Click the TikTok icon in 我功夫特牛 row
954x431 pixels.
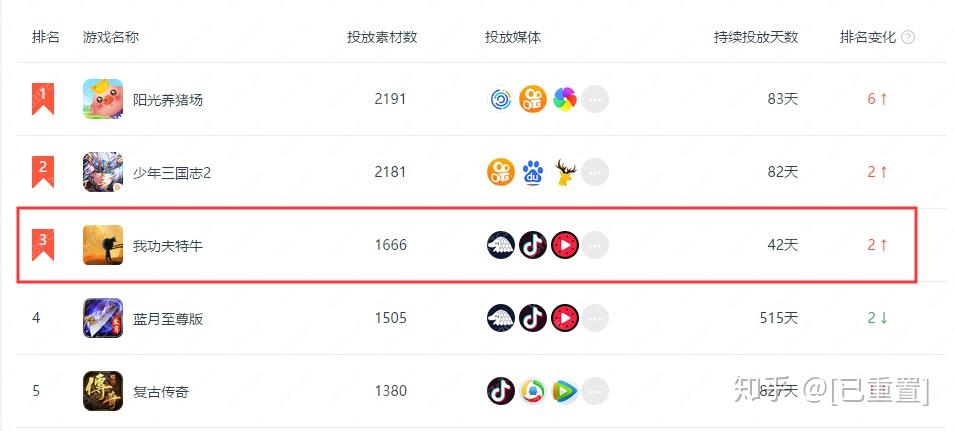(533, 245)
